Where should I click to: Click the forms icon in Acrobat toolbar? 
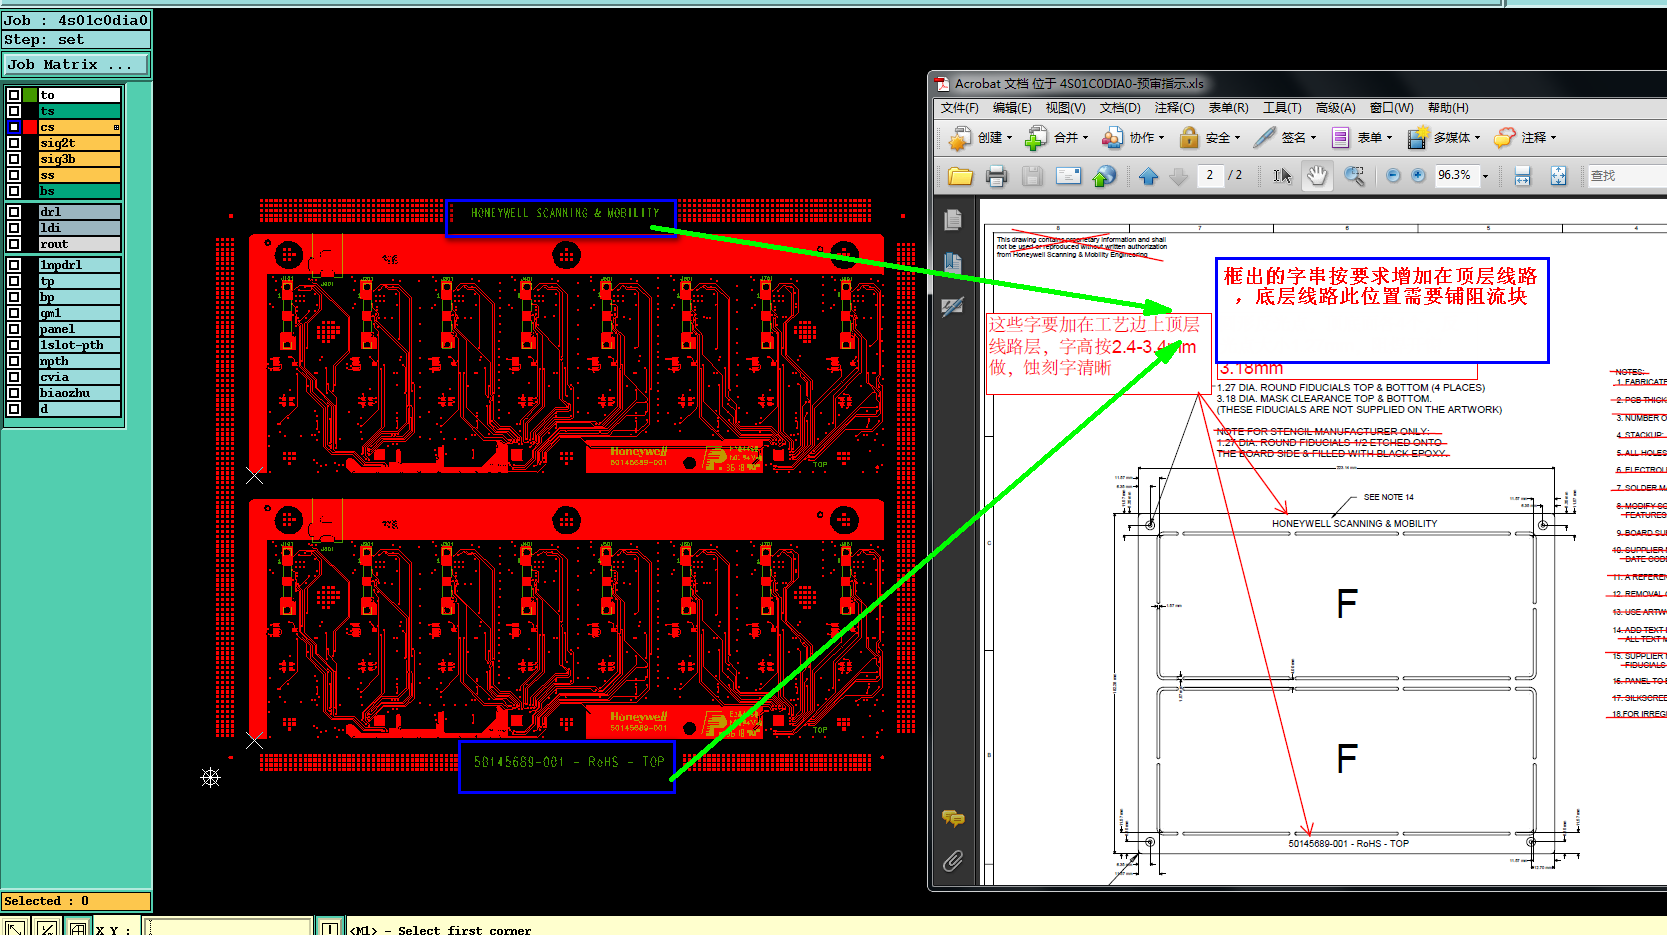tap(1340, 137)
